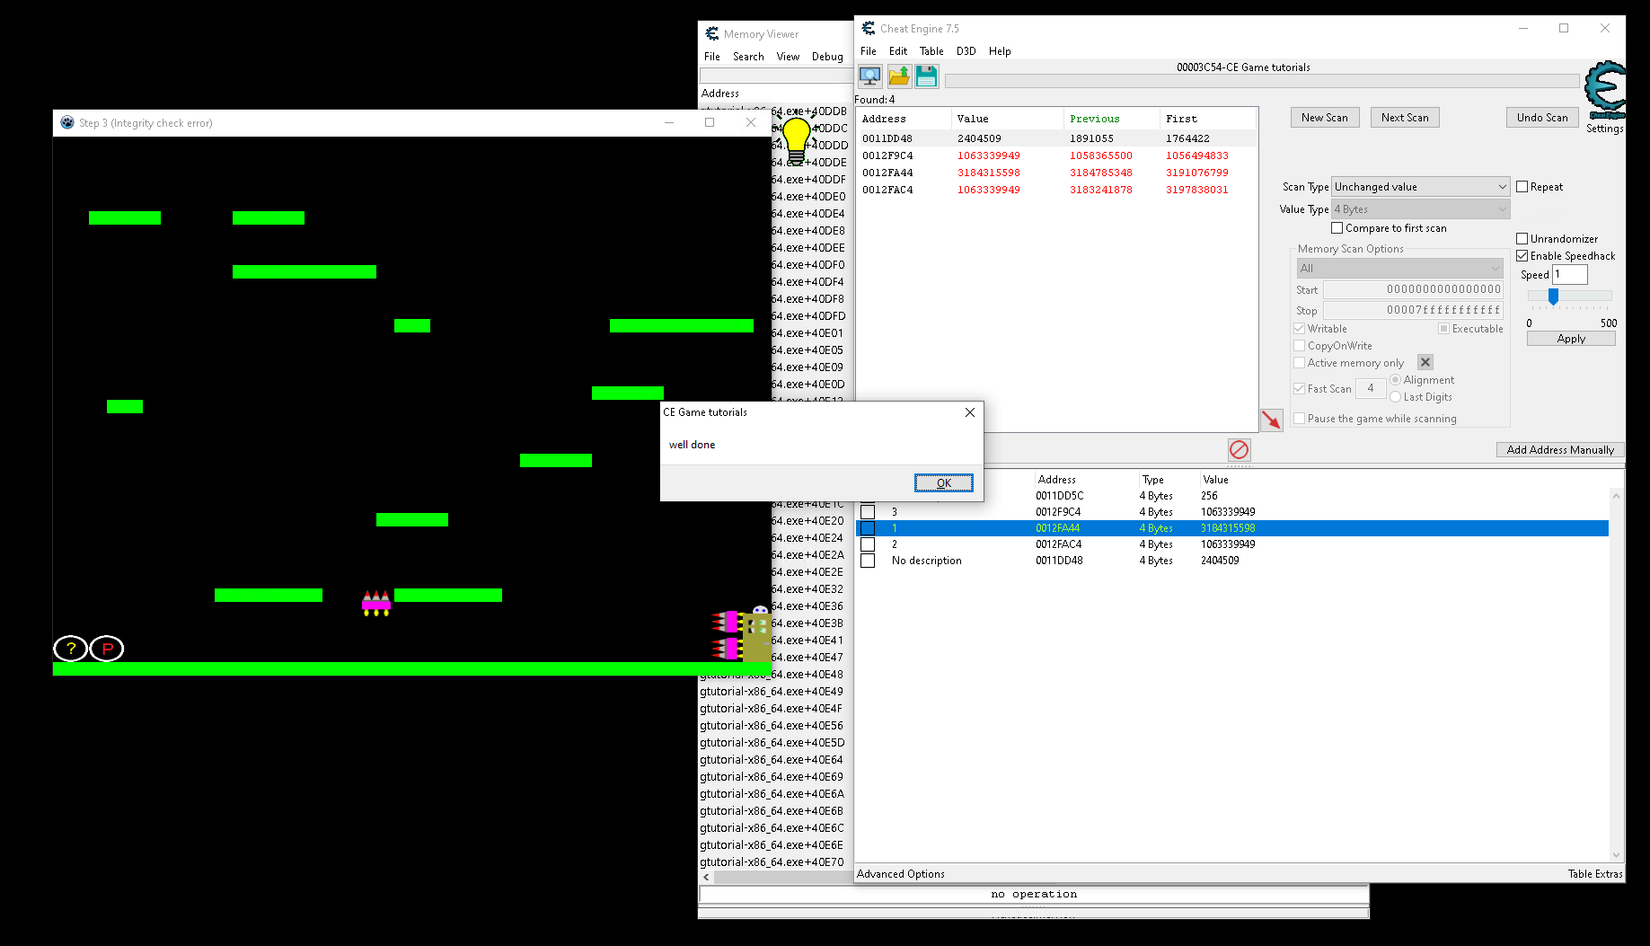This screenshot has width=1650, height=946.
Task: Click the yellow question mark button in game
Action: pos(70,648)
